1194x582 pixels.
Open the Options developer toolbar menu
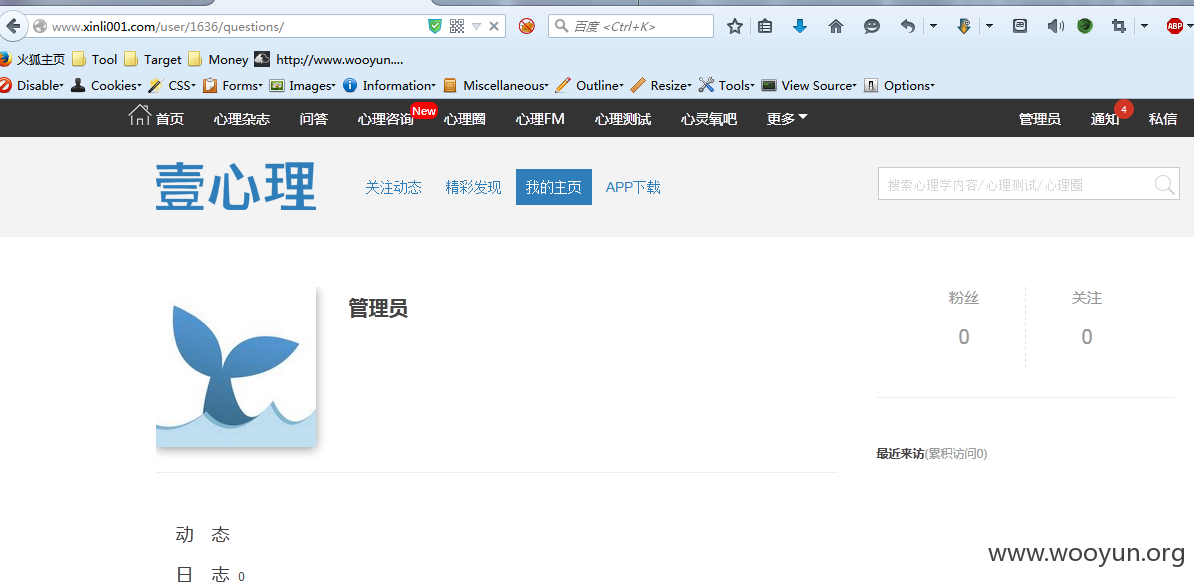click(899, 85)
